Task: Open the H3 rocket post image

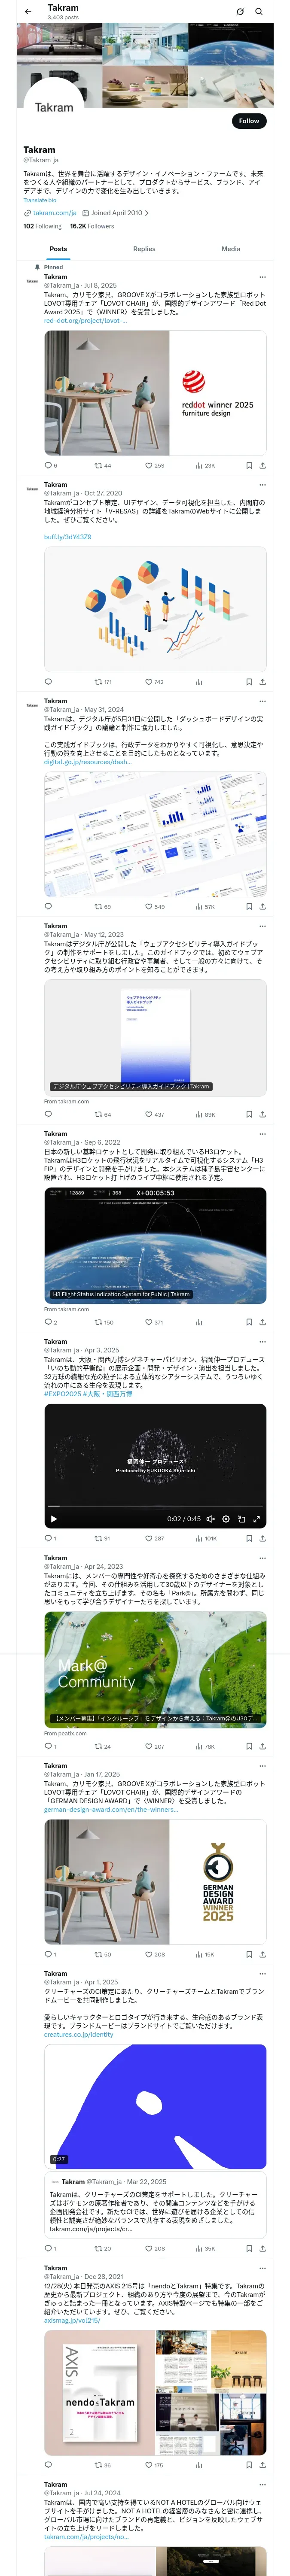Action: click(155, 1245)
